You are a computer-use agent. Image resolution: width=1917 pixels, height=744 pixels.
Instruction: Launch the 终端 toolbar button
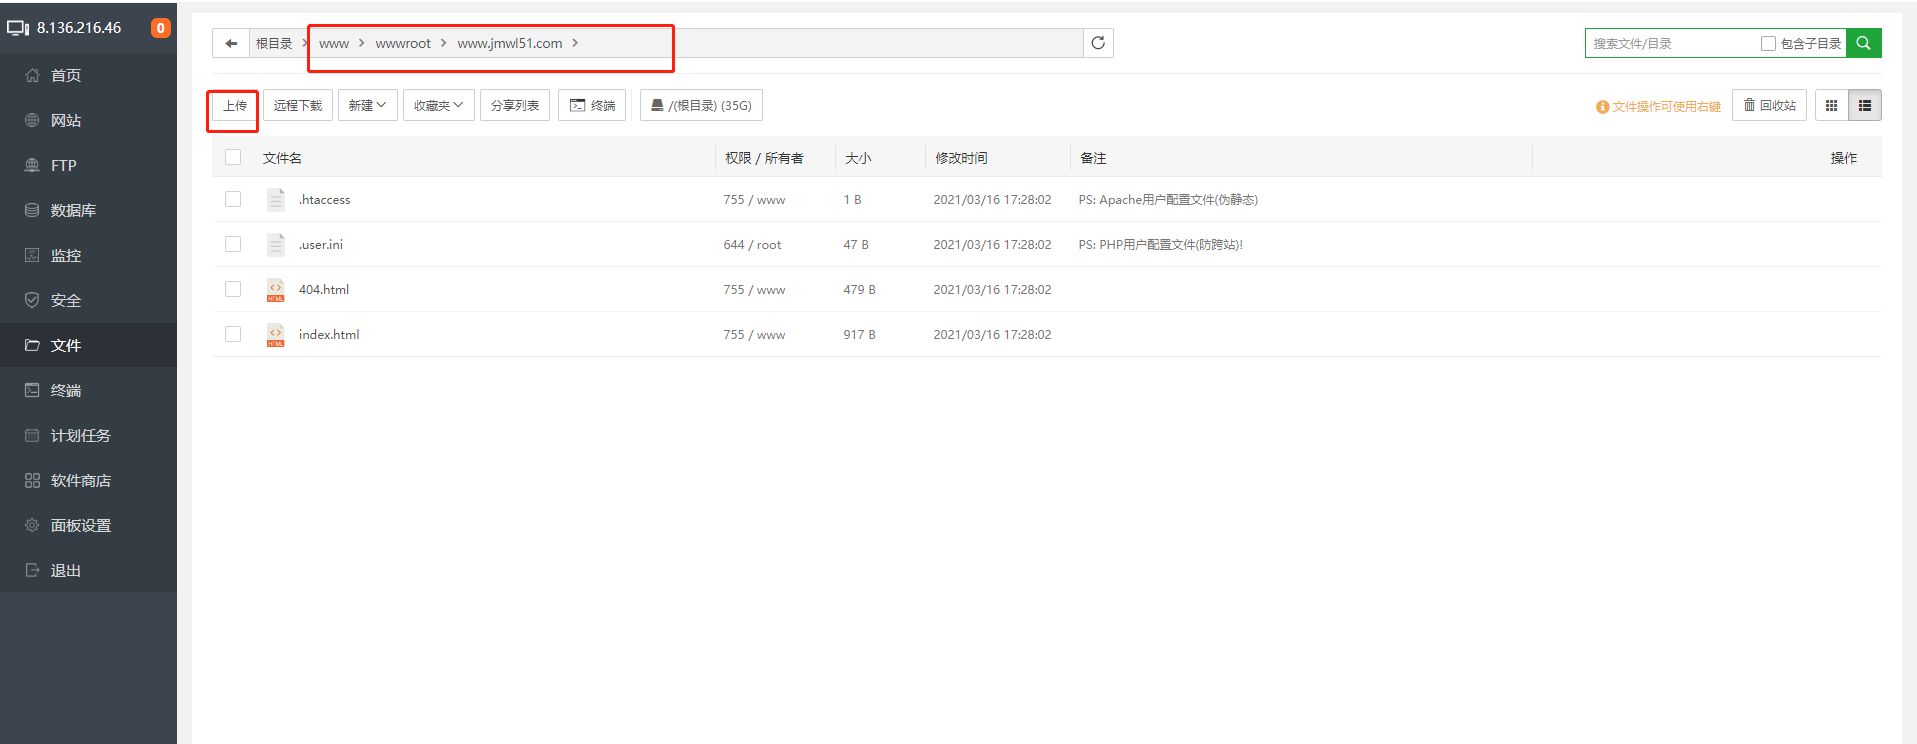[592, 105]
